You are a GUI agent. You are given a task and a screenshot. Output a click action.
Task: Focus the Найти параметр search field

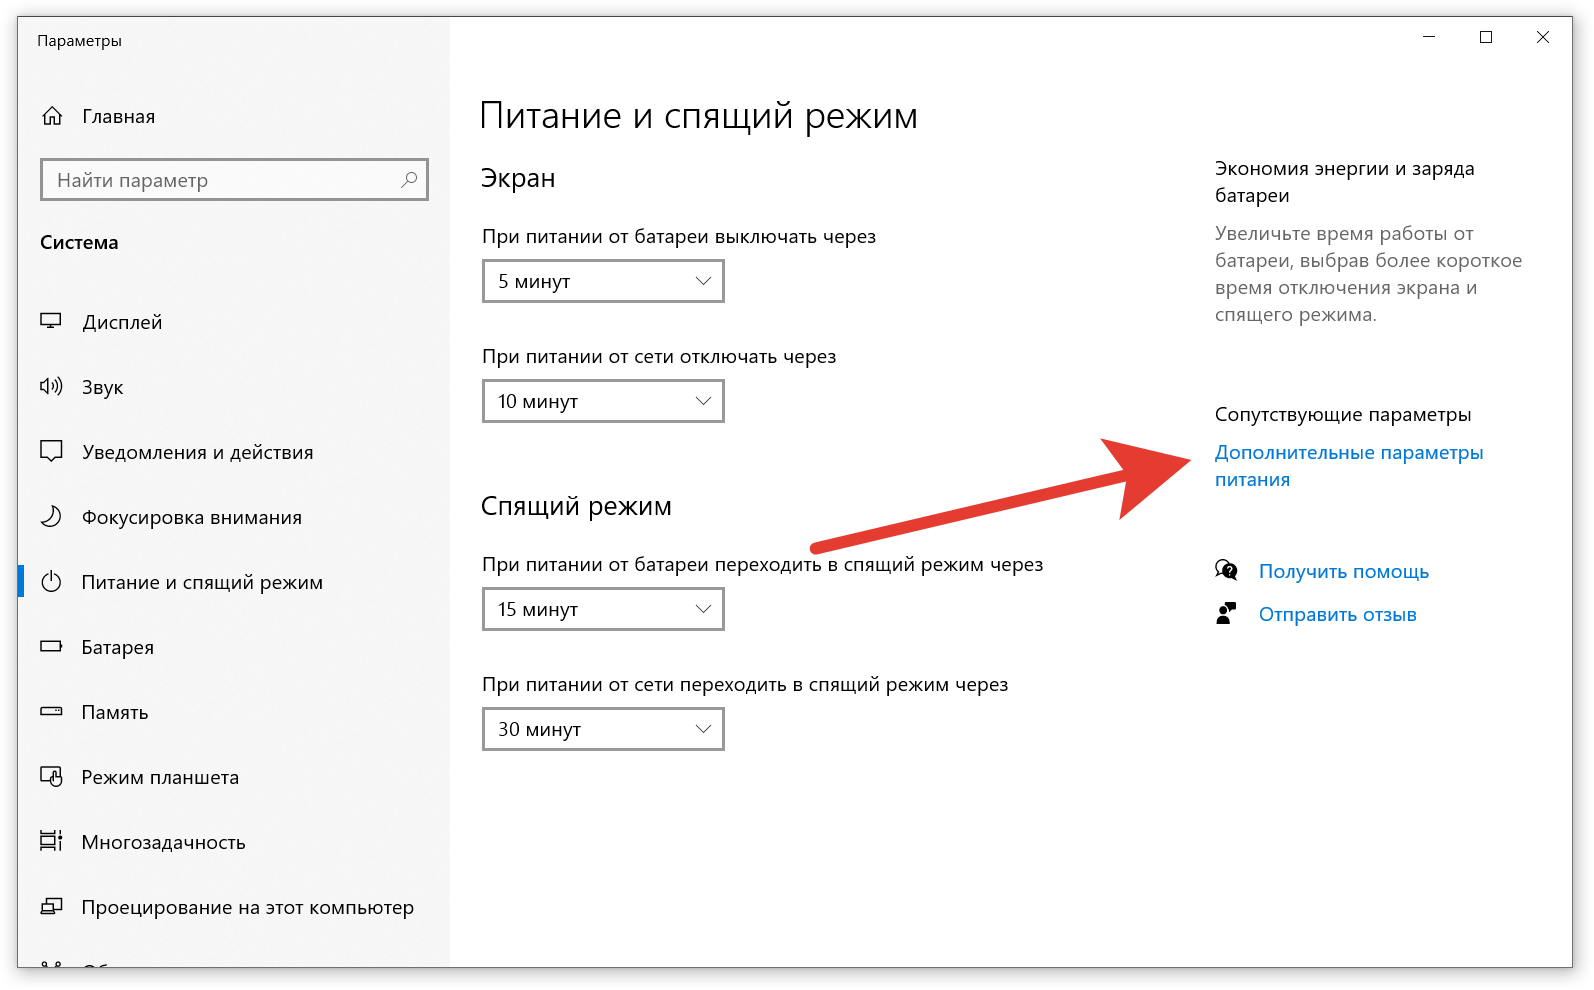point(220,180)
